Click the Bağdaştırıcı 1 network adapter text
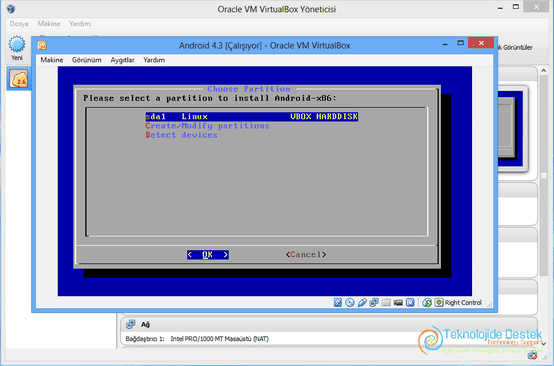This screenshot has width=554, height=366. tap(197, 339)
